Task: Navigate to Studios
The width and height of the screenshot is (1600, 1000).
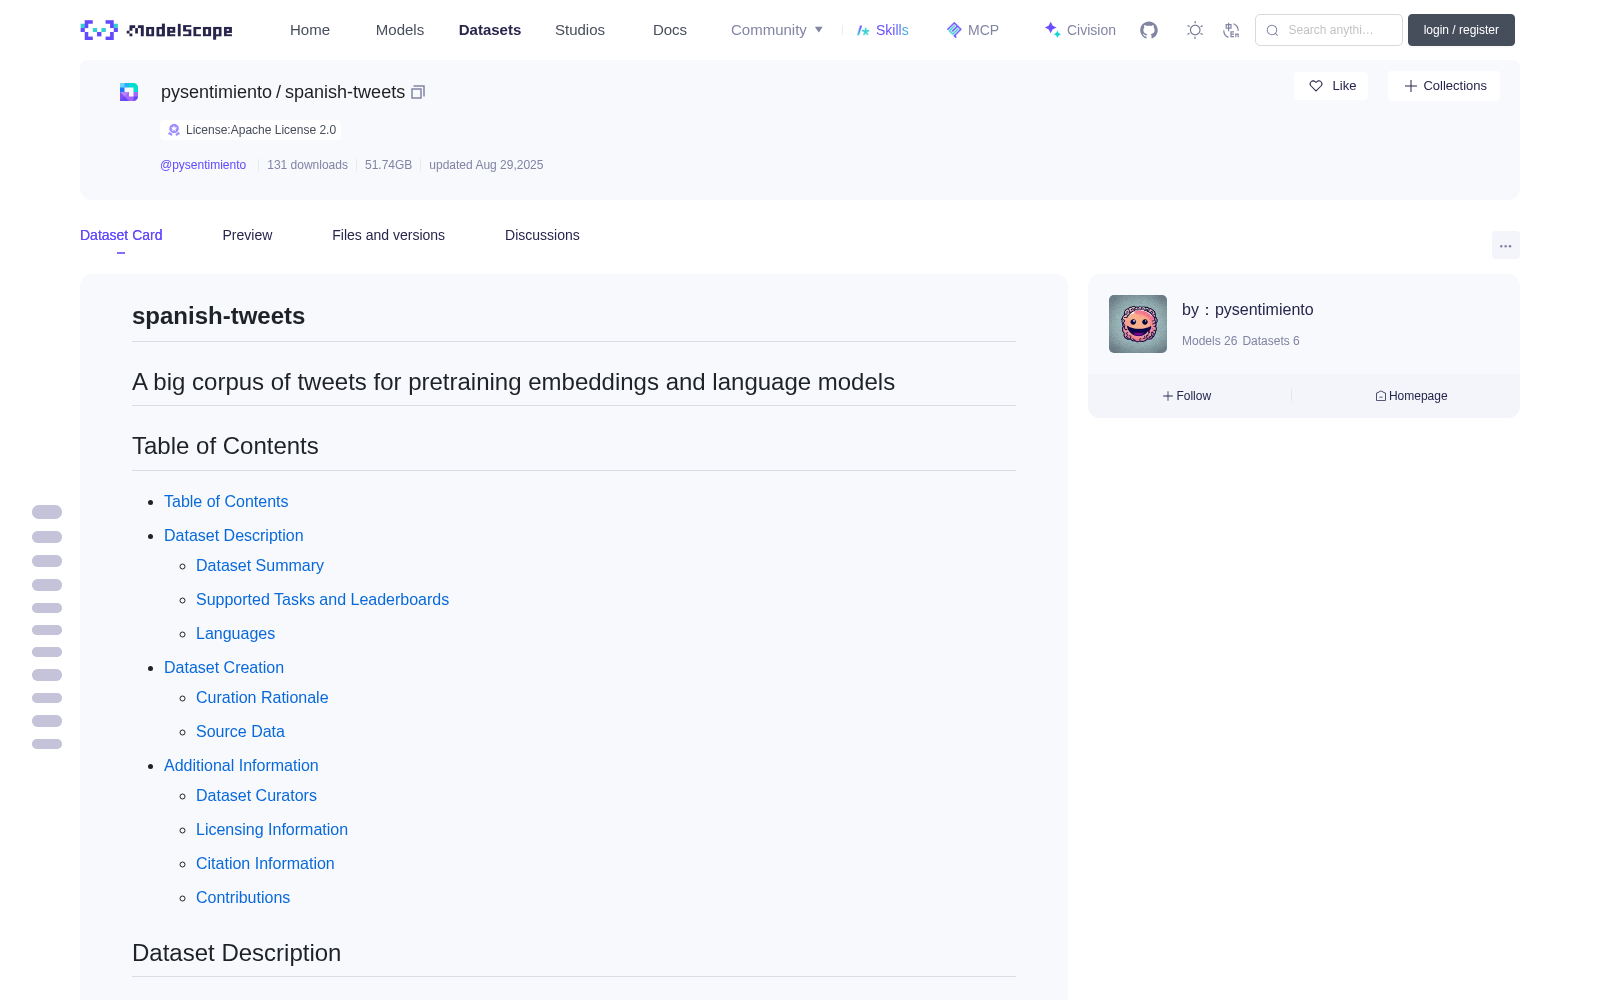Action: [580, 30]
